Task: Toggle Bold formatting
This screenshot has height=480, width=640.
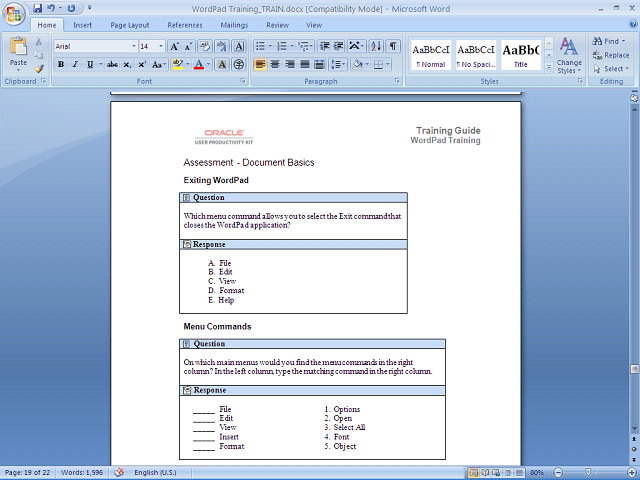Action: coord(61,64)
